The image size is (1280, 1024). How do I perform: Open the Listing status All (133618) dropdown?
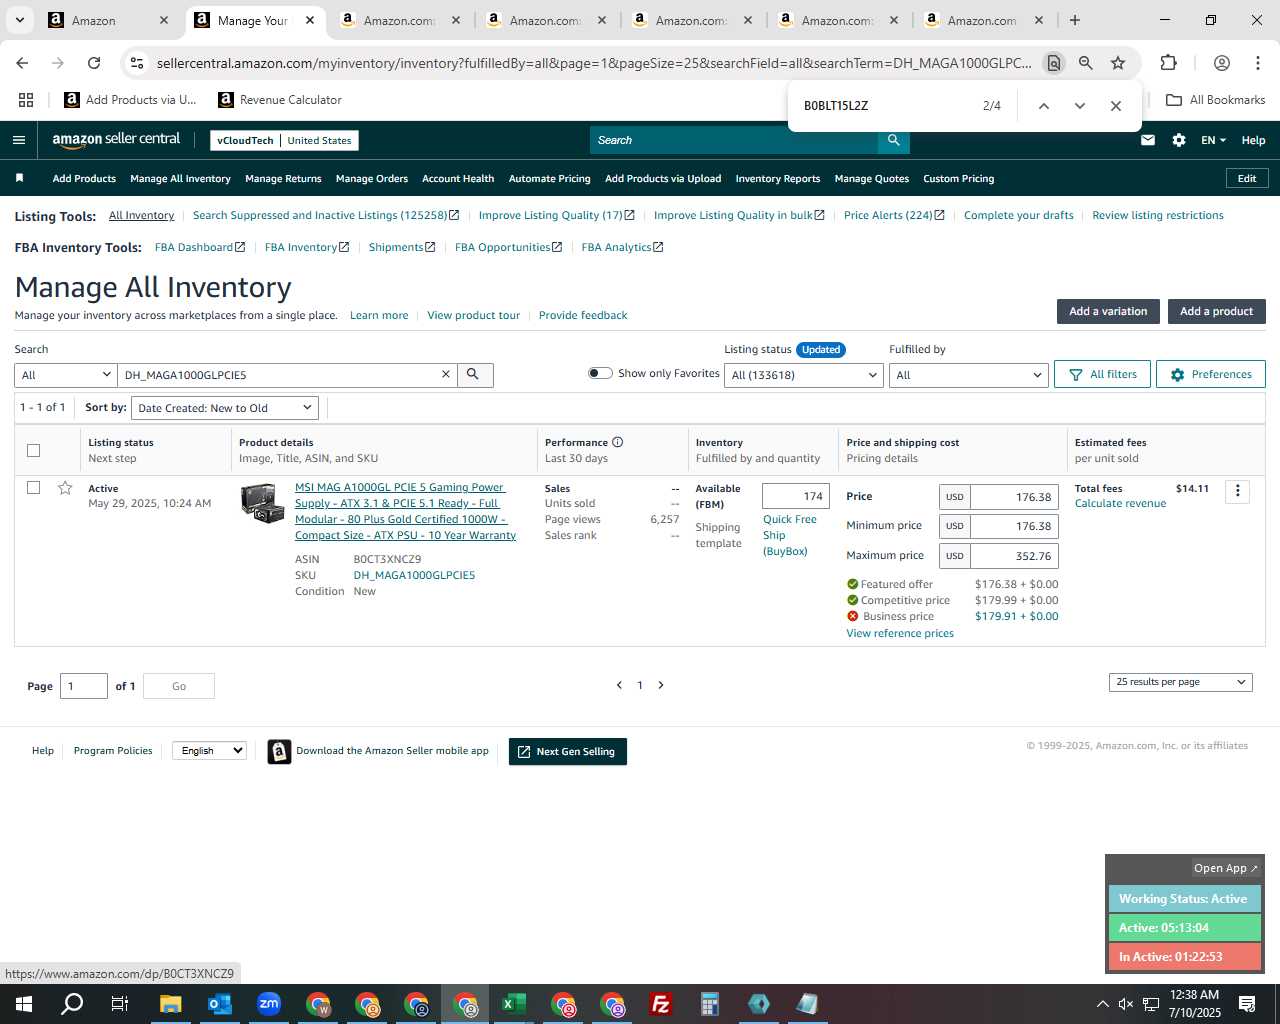(804, 375)
